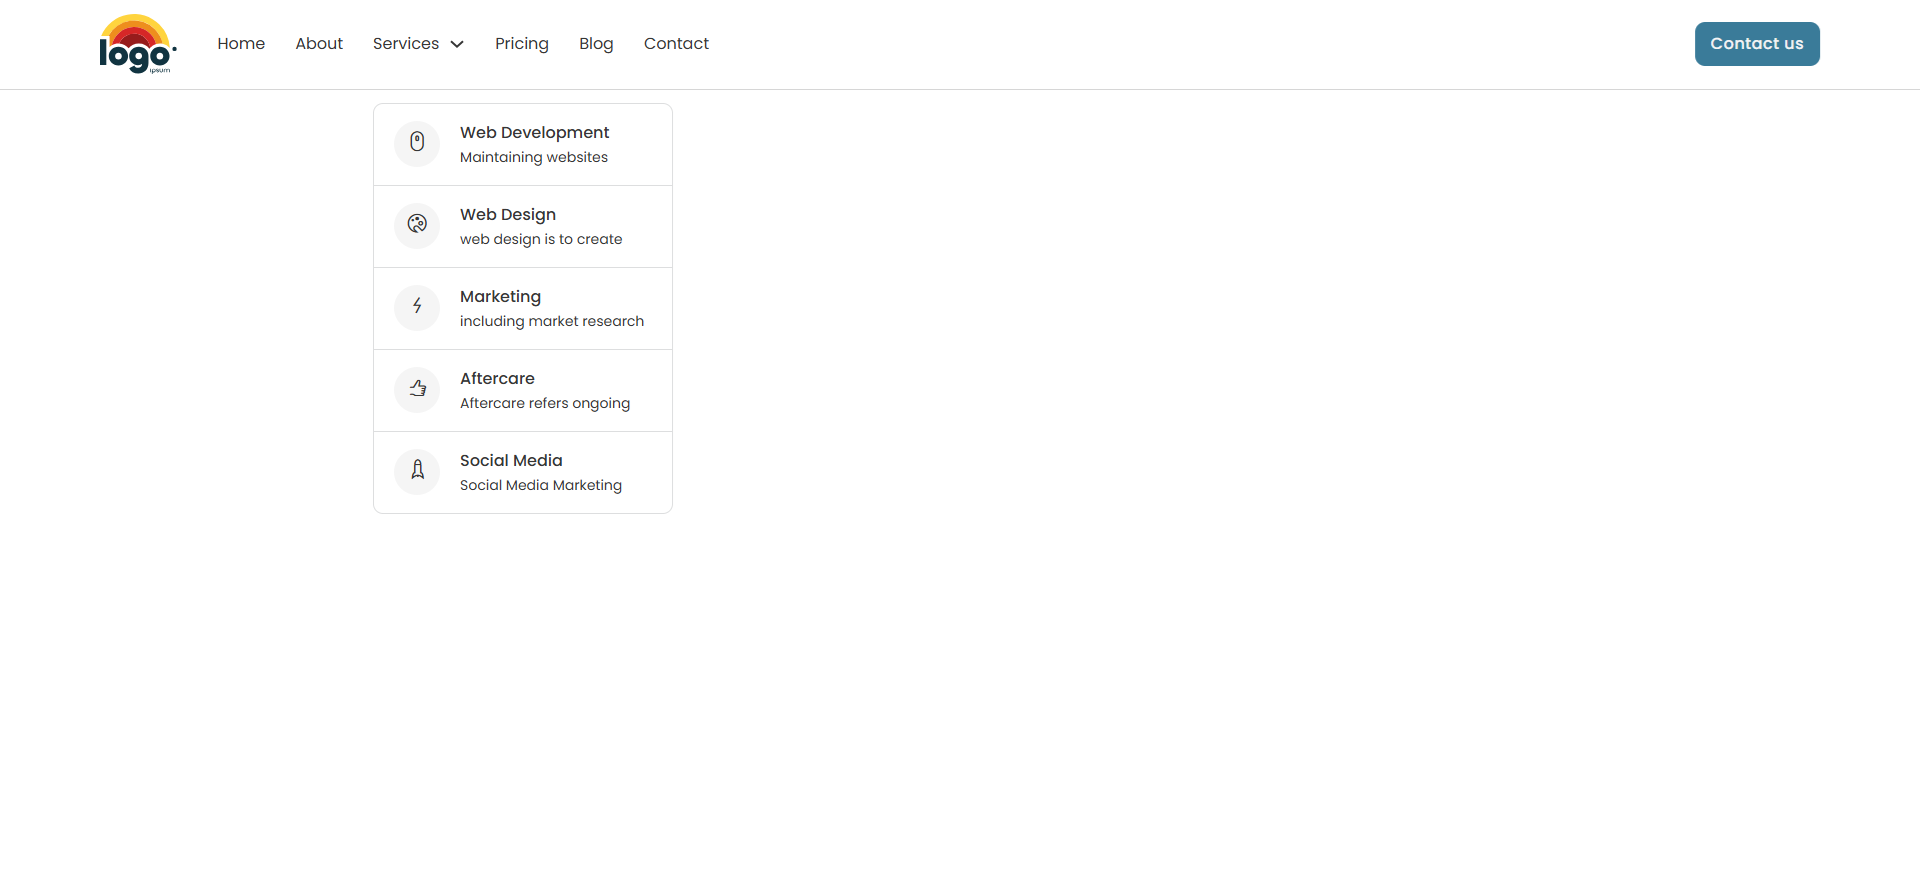Select the Web Design heading text
Image resolution: width=1920 pixels, height=877 pixels.
coord(507,214)
